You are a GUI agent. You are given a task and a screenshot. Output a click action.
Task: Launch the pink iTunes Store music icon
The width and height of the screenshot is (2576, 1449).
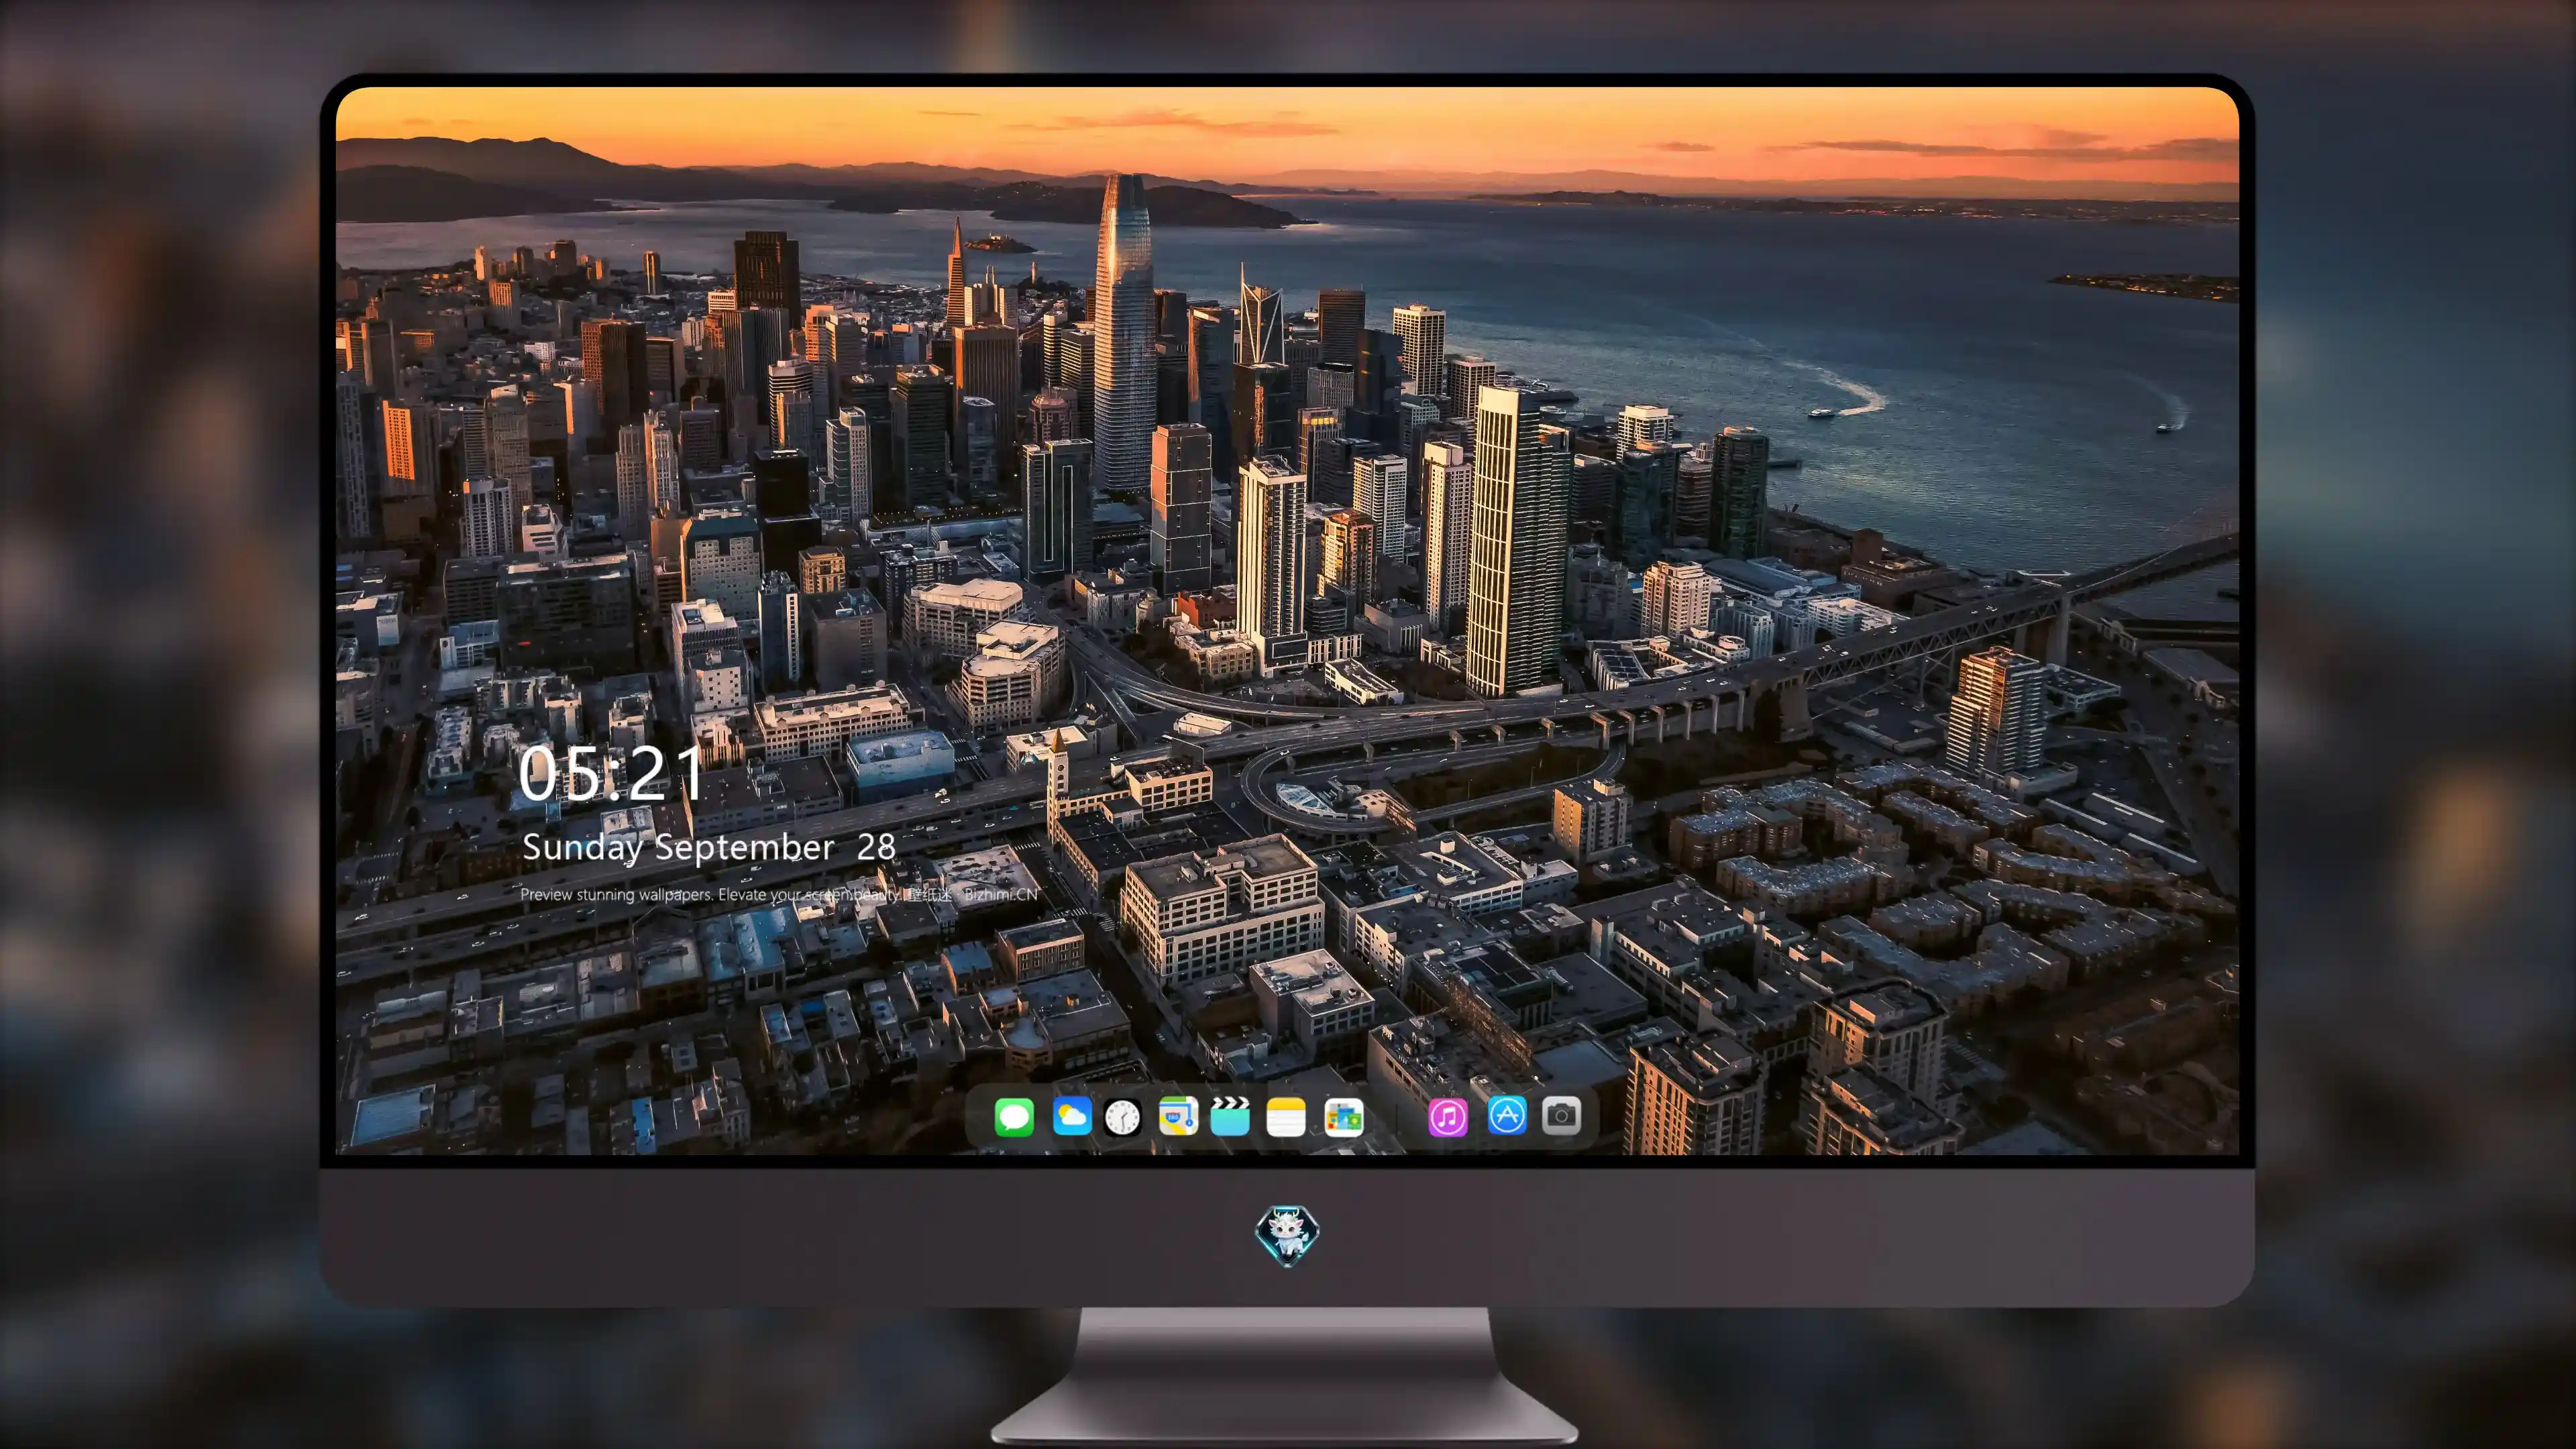pos(1448,1117)
